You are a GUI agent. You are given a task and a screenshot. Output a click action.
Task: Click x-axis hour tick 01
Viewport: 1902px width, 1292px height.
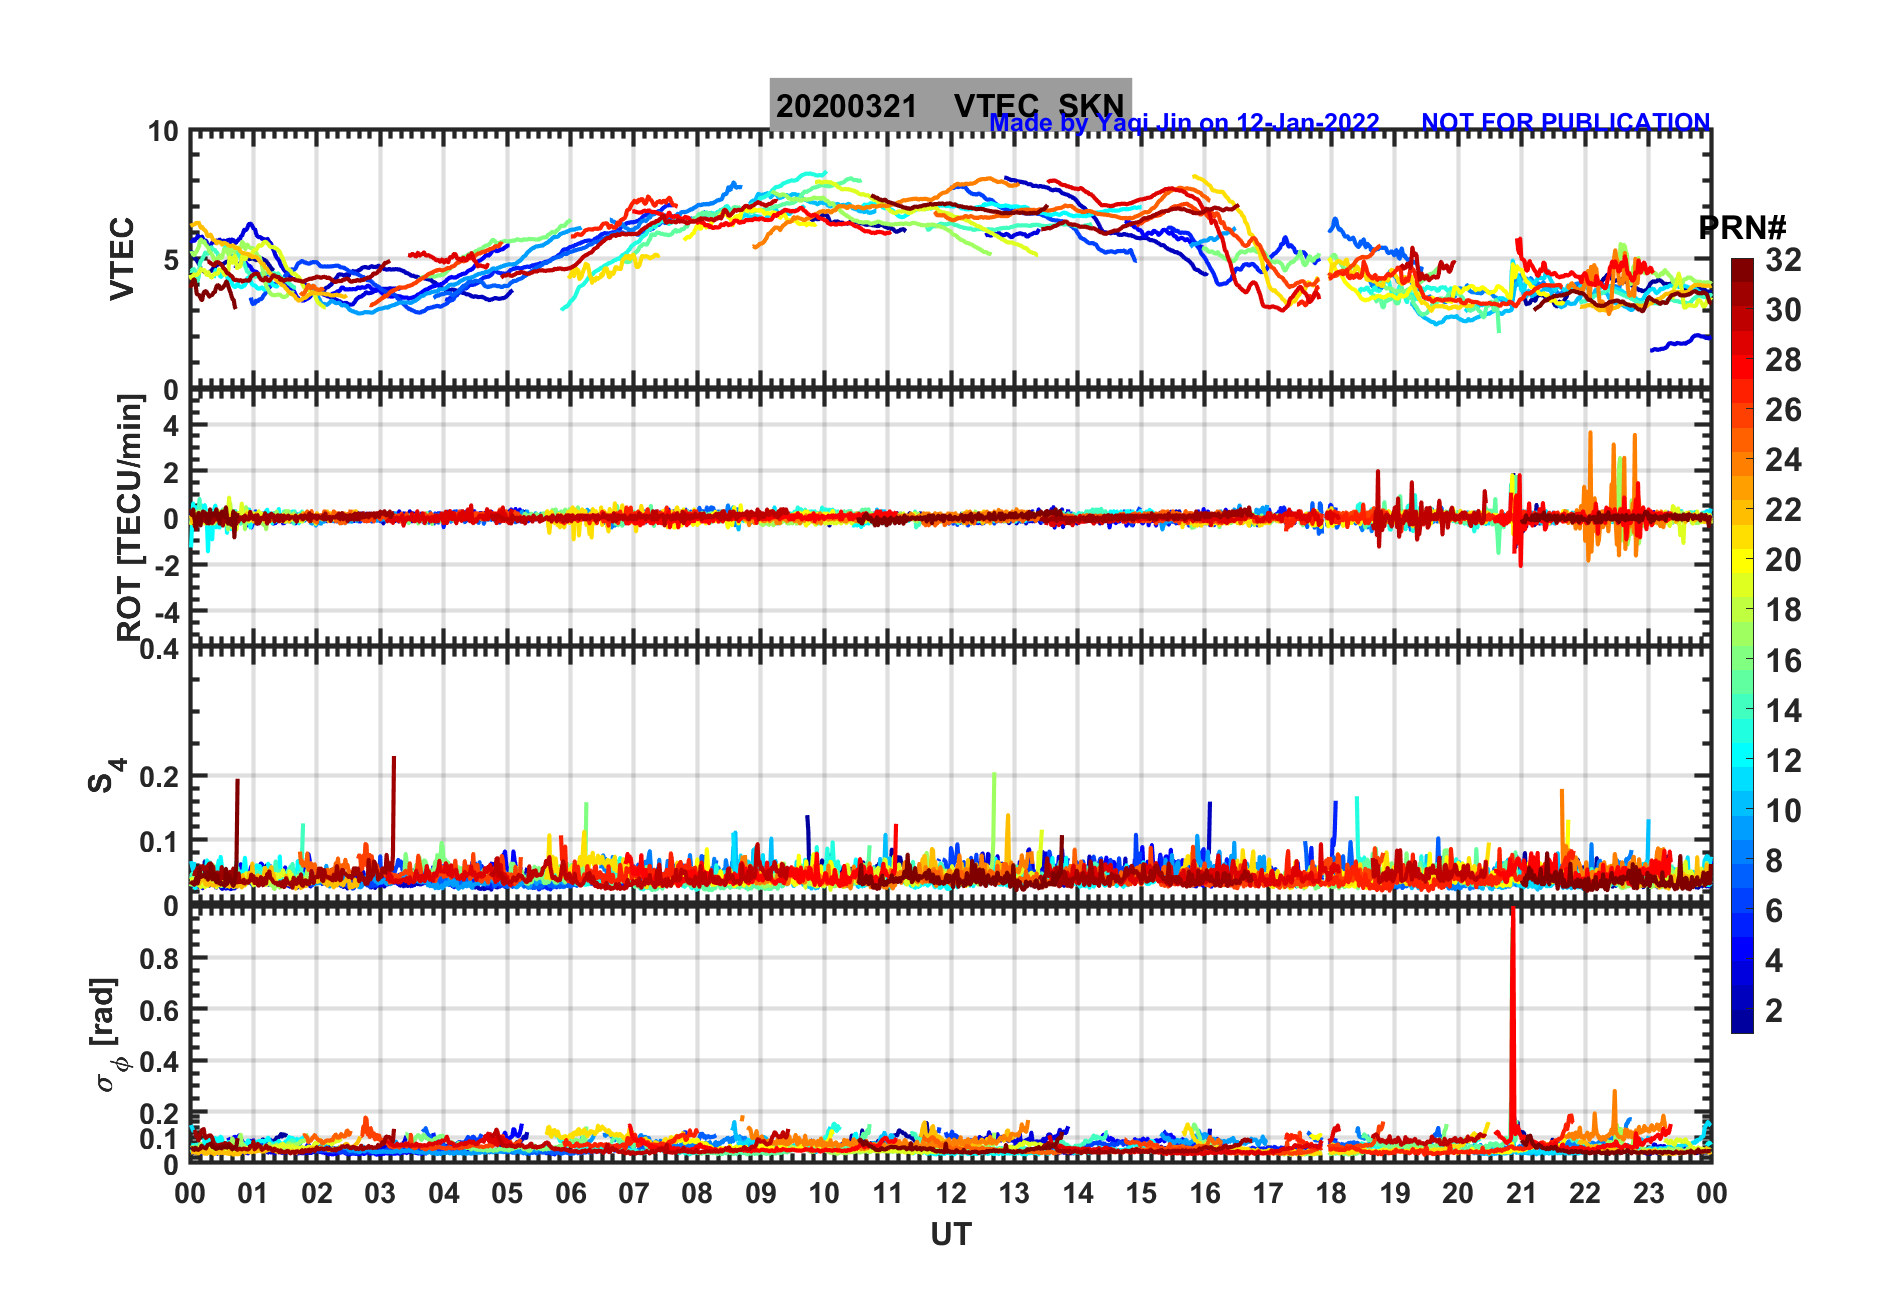(253, 1194)
